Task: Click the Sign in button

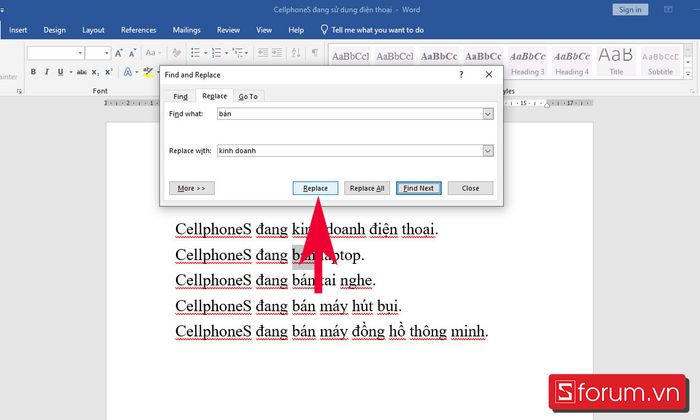Action: [630, 9]
